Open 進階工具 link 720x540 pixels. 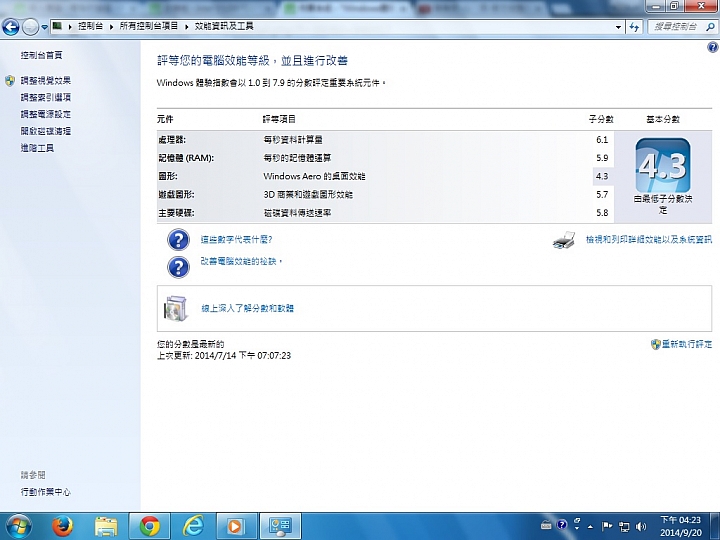coord(37,148)
